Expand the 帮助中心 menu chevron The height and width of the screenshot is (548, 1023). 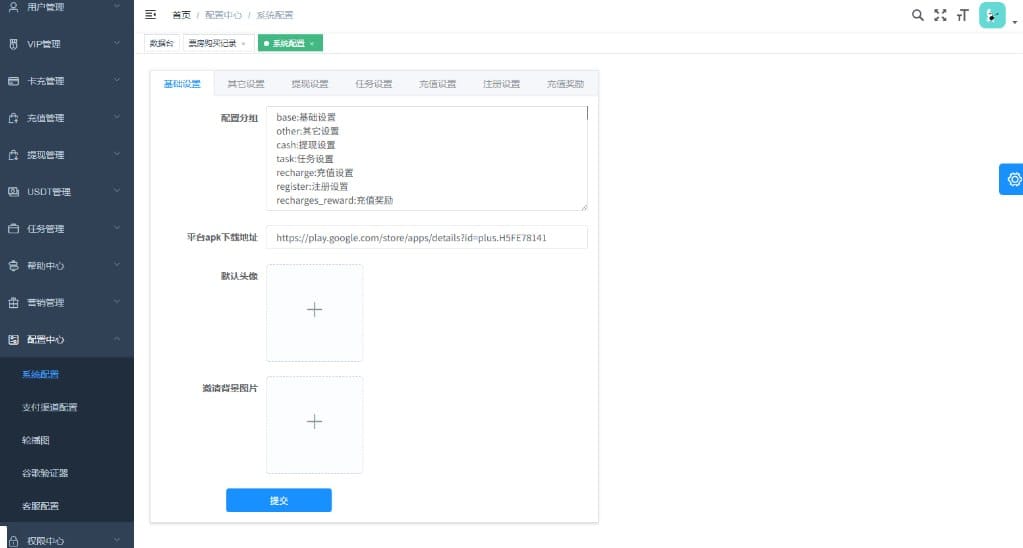point(117,264)
